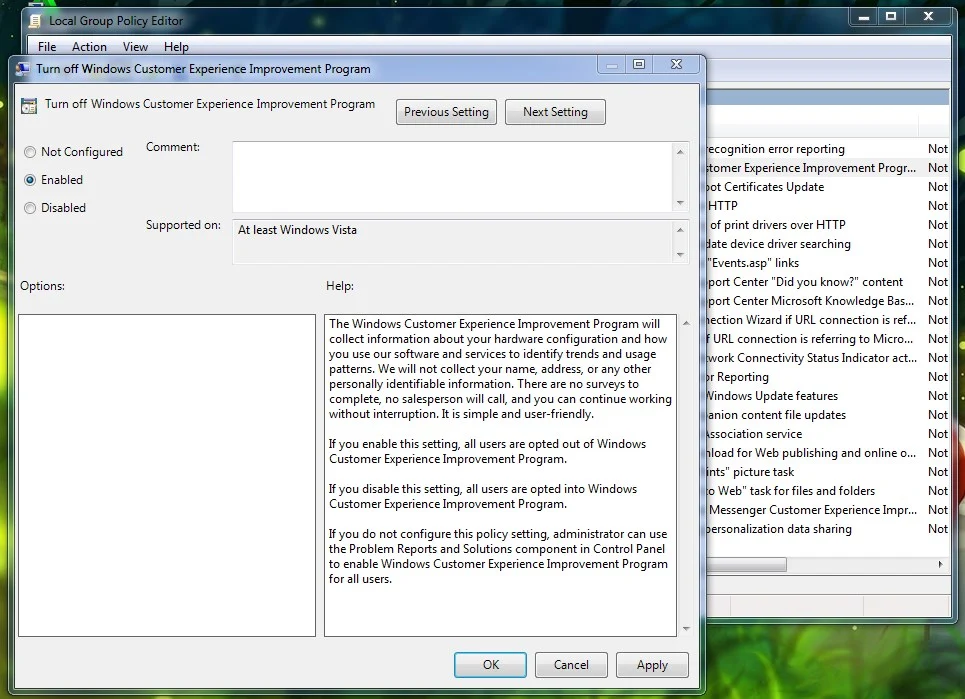Maximize the Local Group Policy Editor window
This screenshot has width=965, height=699.
(891, 17)
